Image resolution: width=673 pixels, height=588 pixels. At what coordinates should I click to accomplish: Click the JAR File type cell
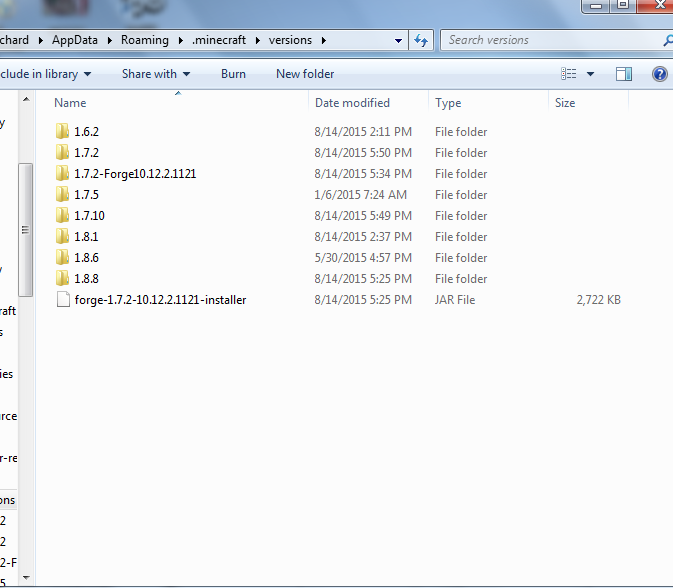click(x=455, y=300)
